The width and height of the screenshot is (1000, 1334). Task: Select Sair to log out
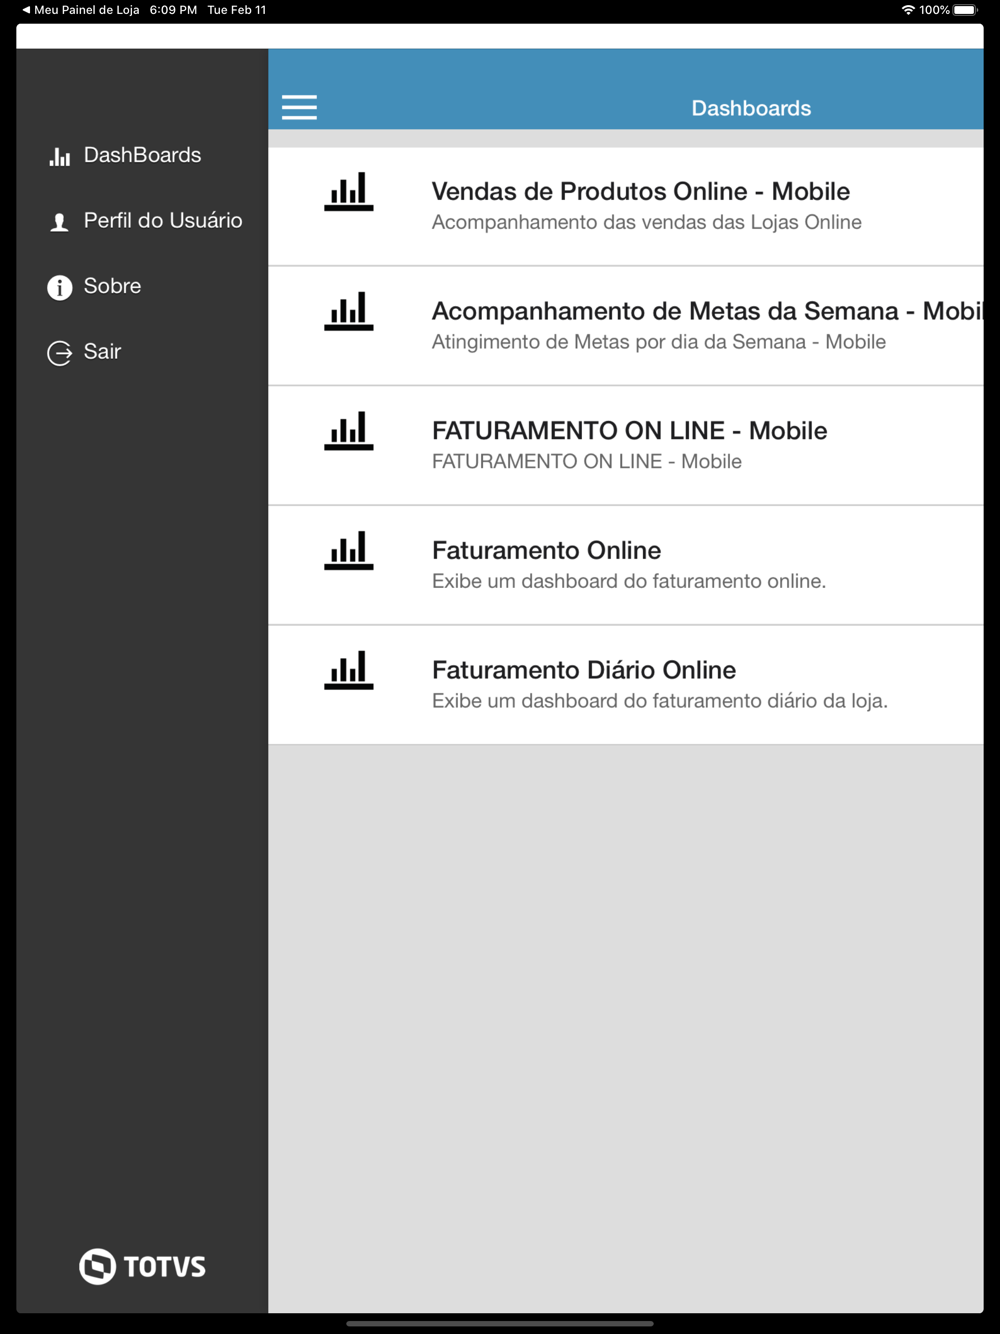pyautogui.click(x=102, y=351)
